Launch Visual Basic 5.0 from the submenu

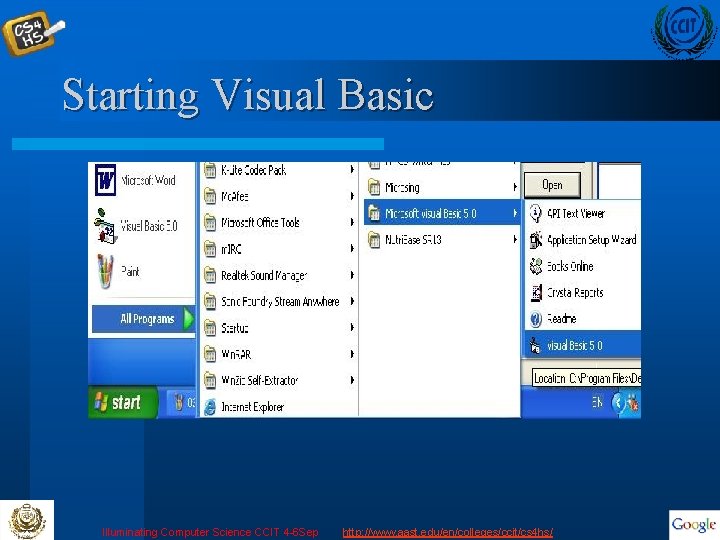(583, 345)
